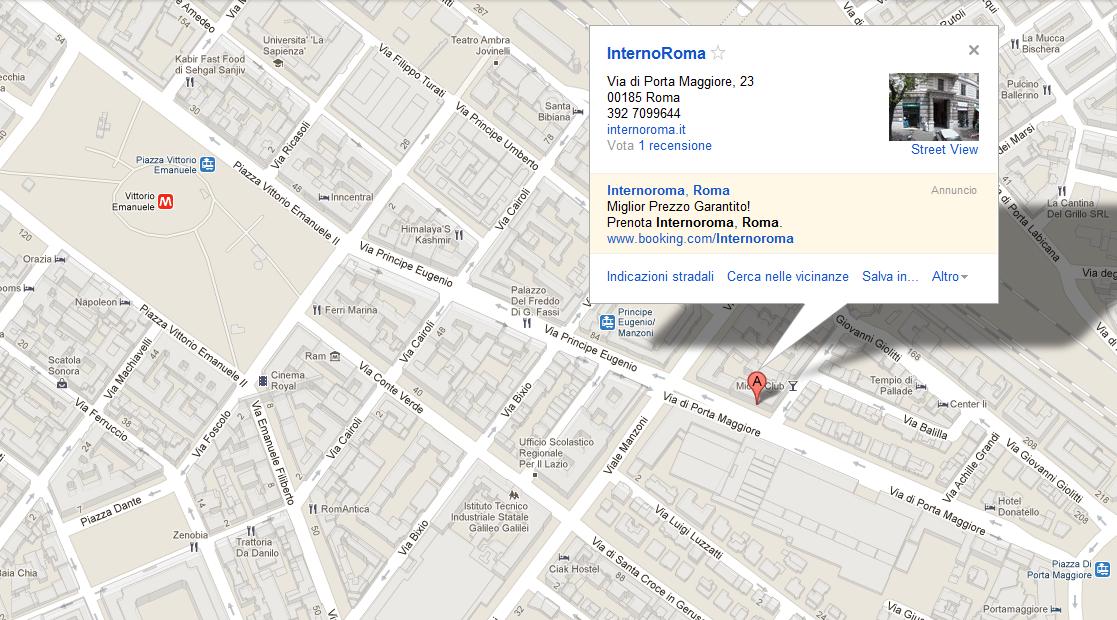This screenshot has height=620, width=1117.
Task: Select the Inncentral hotel bed icon
Action: 323,197
